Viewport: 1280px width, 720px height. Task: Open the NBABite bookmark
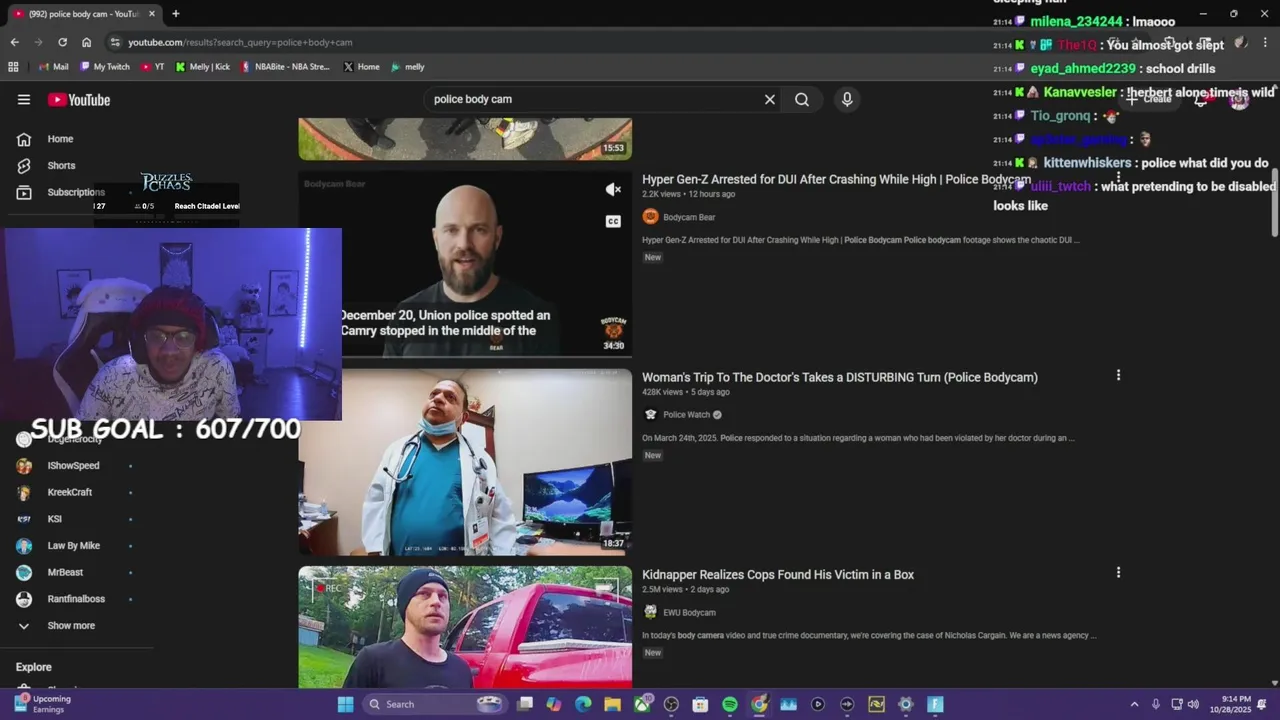(x=285, y=67)
